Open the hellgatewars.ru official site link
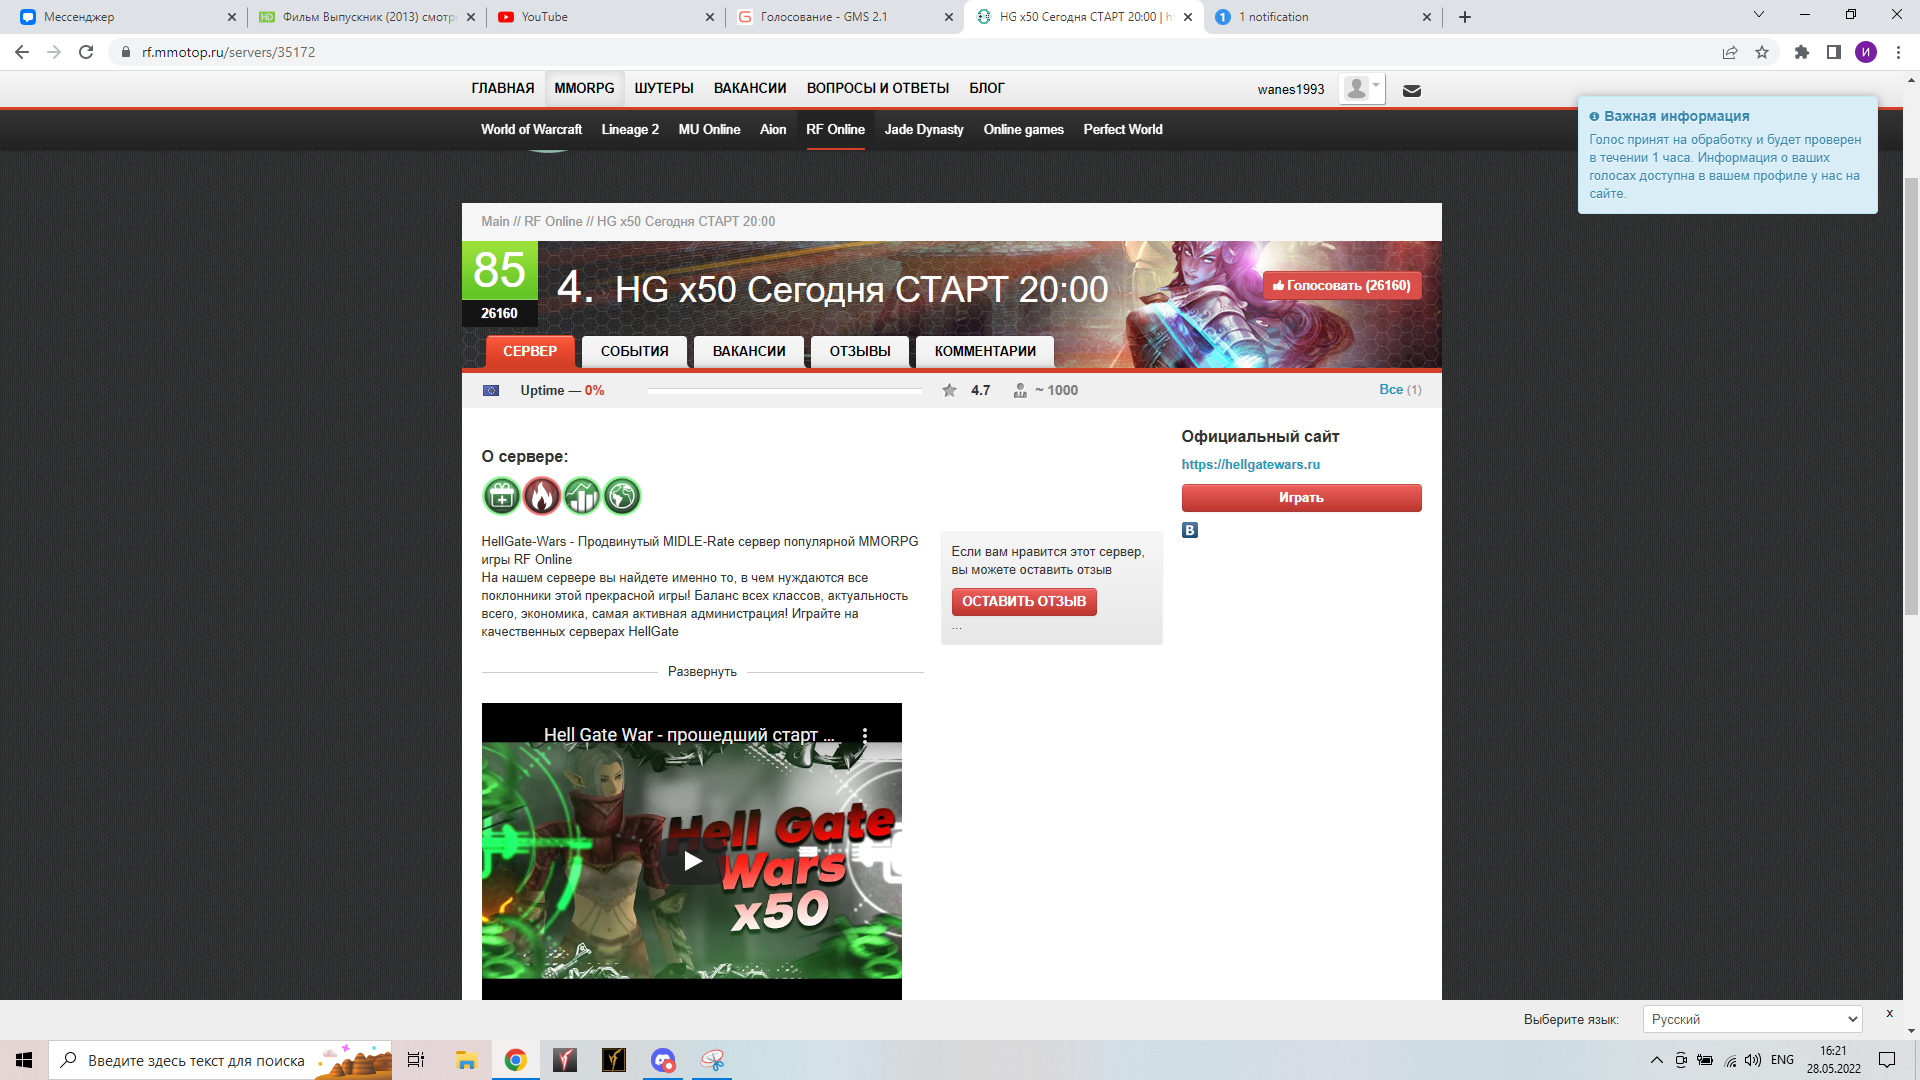 tap(1250, 464)
